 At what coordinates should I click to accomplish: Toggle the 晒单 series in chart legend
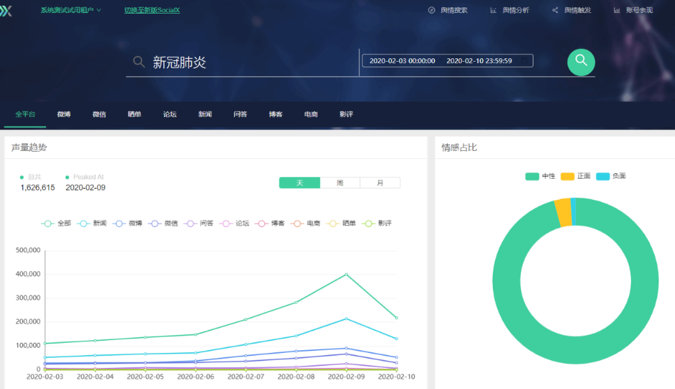342,223
